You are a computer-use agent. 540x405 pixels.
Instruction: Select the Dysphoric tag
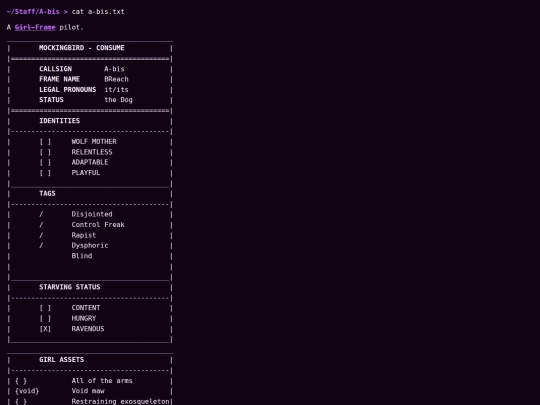pos(90,246)
